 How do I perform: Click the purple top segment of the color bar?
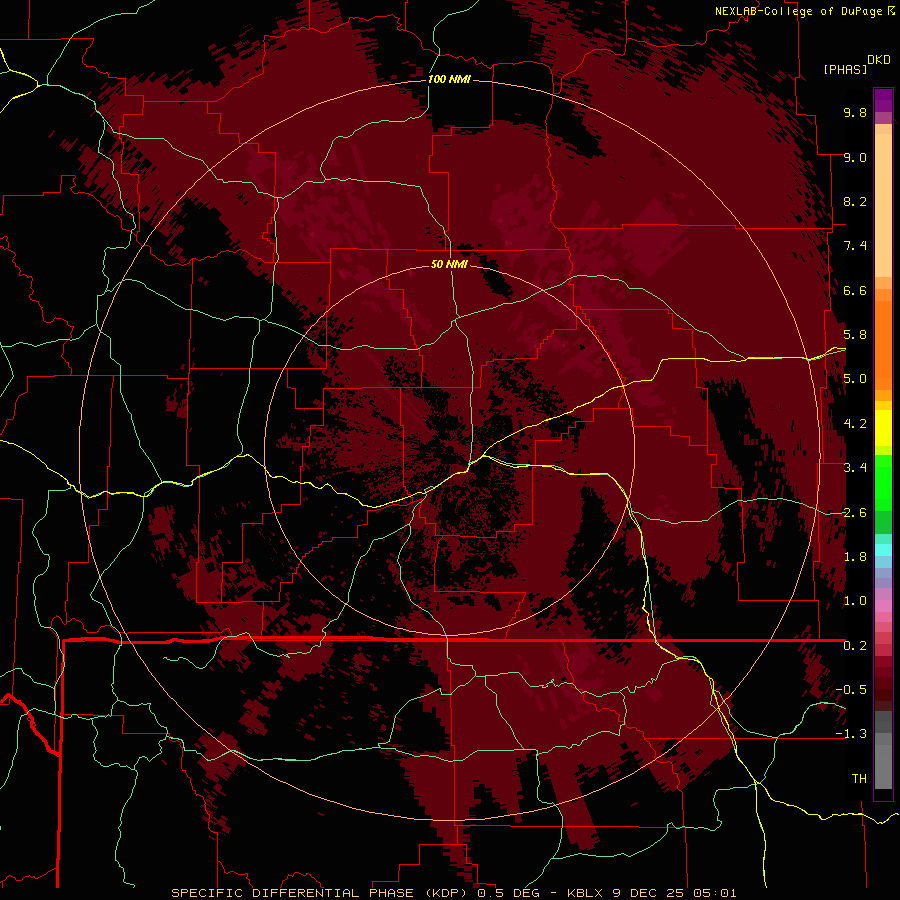tap(883, 101)
